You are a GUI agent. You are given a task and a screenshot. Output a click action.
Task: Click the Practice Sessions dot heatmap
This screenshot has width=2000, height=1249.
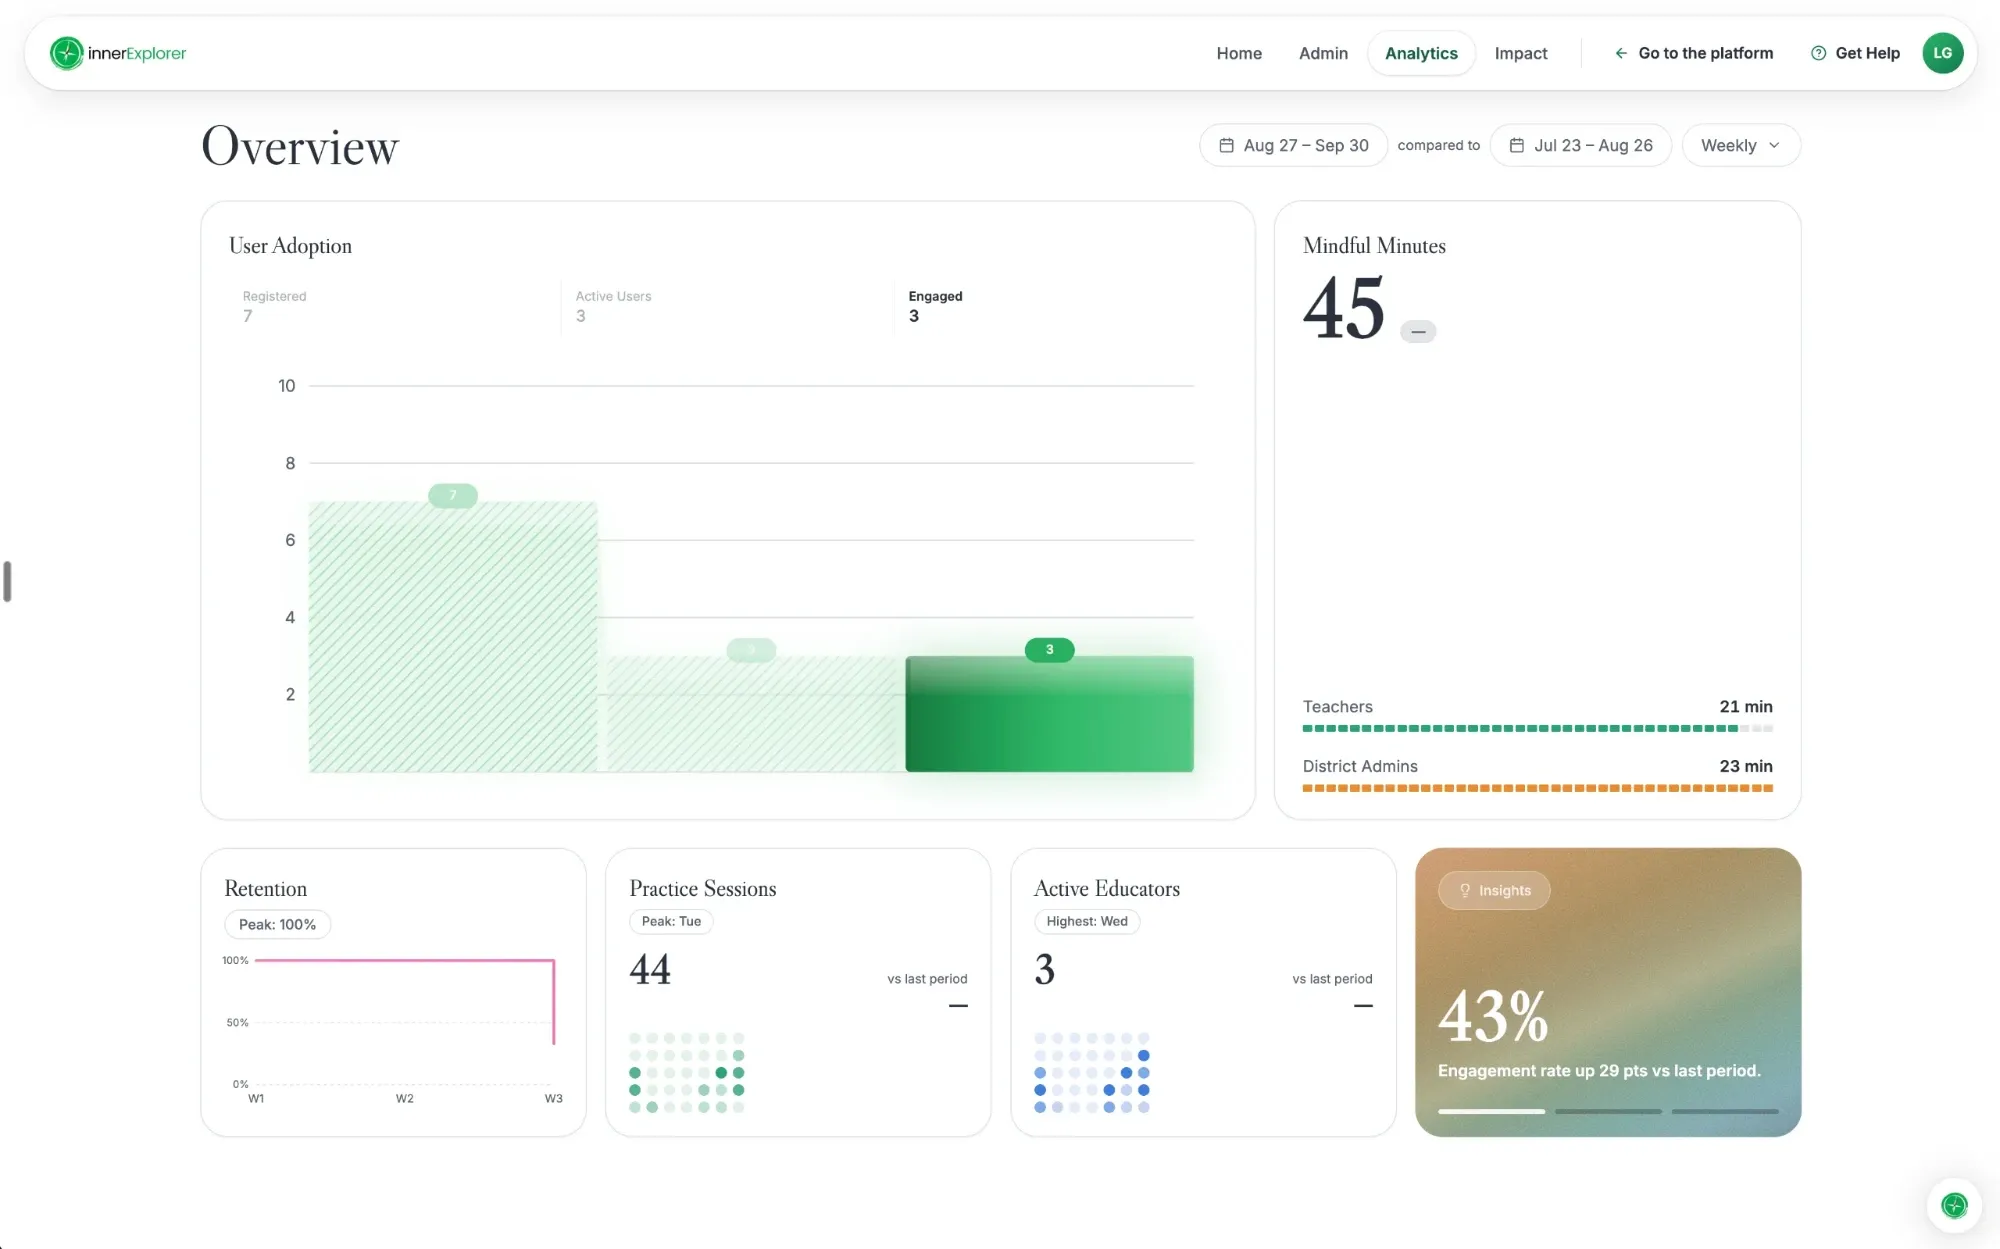687,1073
